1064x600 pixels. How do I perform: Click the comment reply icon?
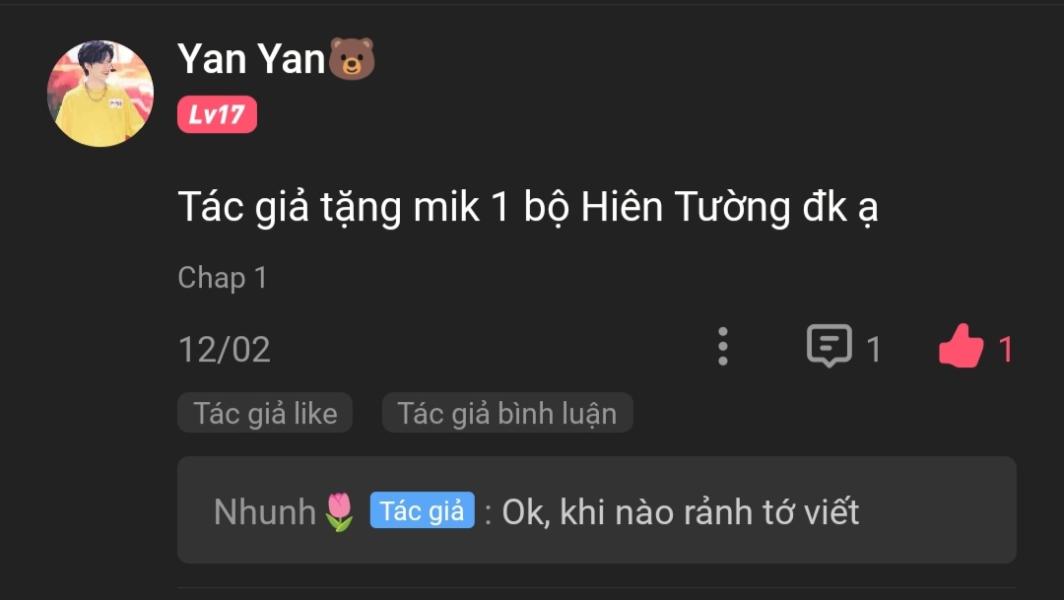pos(829,345)
